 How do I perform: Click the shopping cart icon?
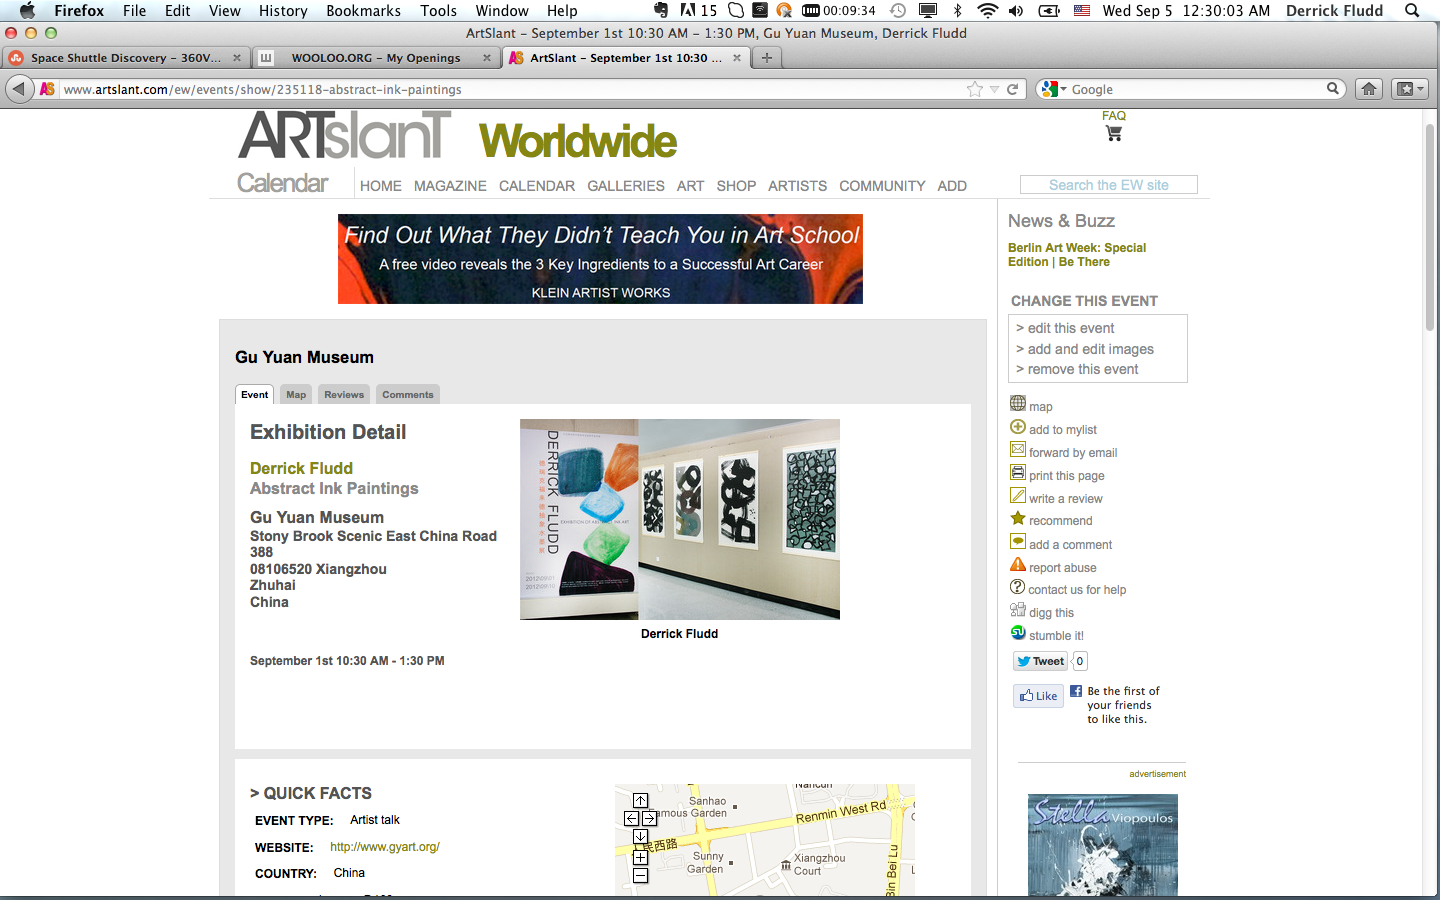click(1113, 134)
